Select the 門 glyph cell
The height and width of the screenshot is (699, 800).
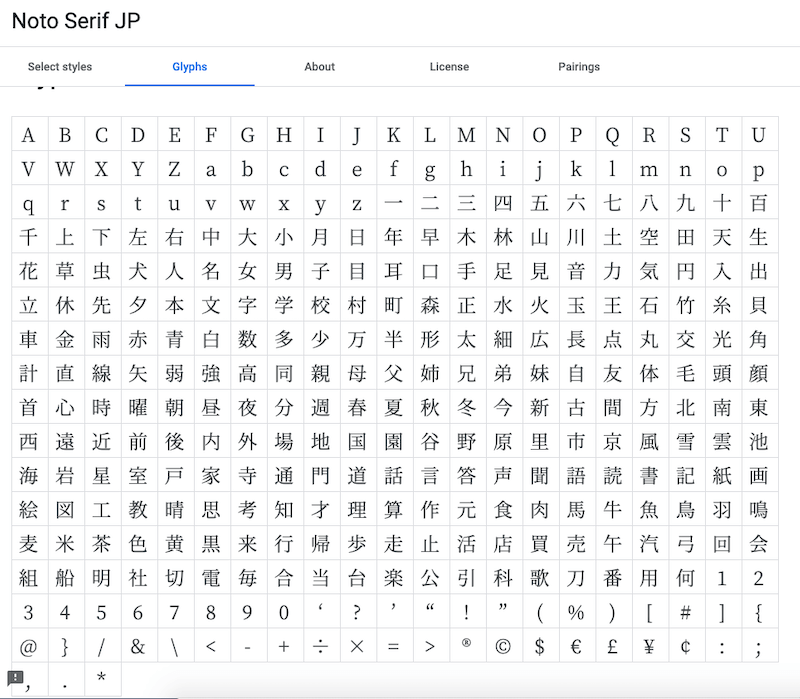click(x=322, y=475)
